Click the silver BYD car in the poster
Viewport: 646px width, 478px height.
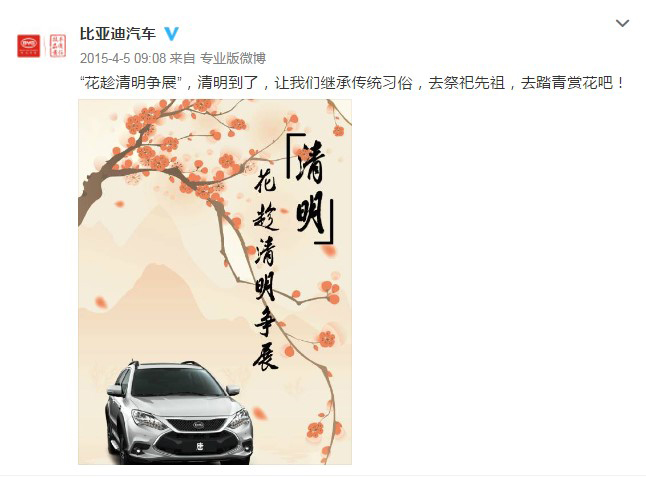click(179, 412)
